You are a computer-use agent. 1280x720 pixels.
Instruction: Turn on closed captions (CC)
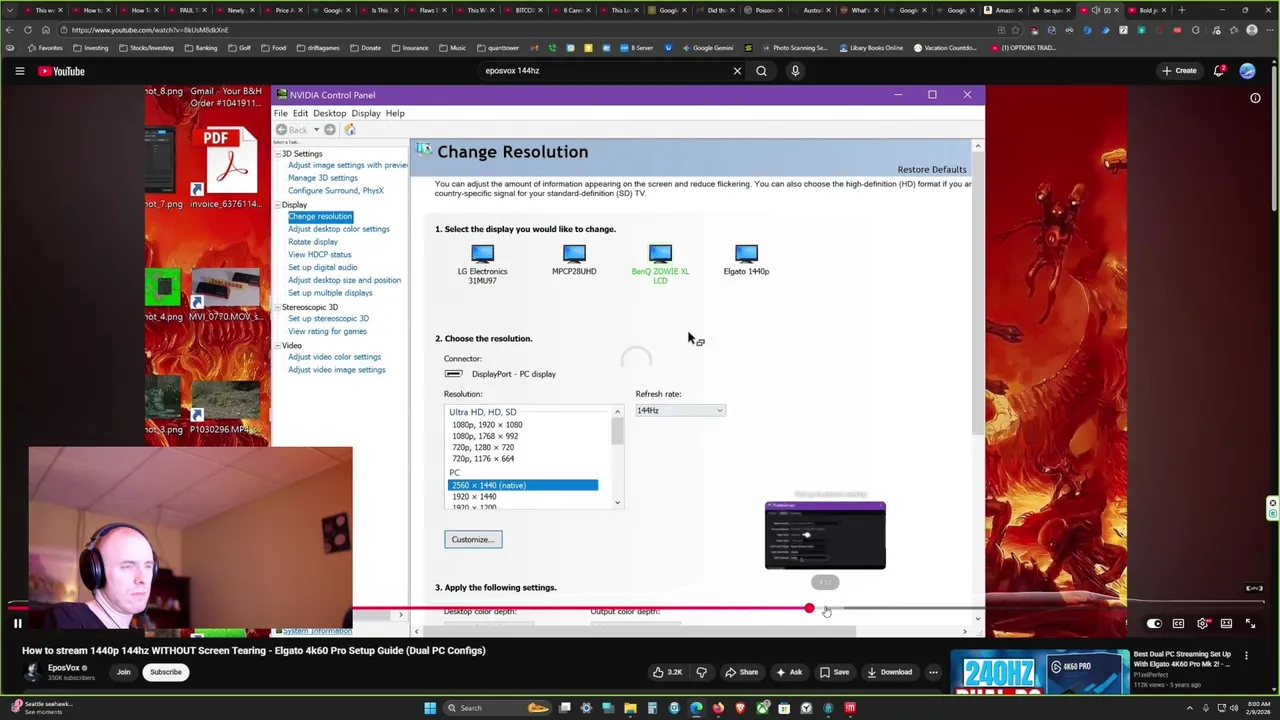point(1178,623)
